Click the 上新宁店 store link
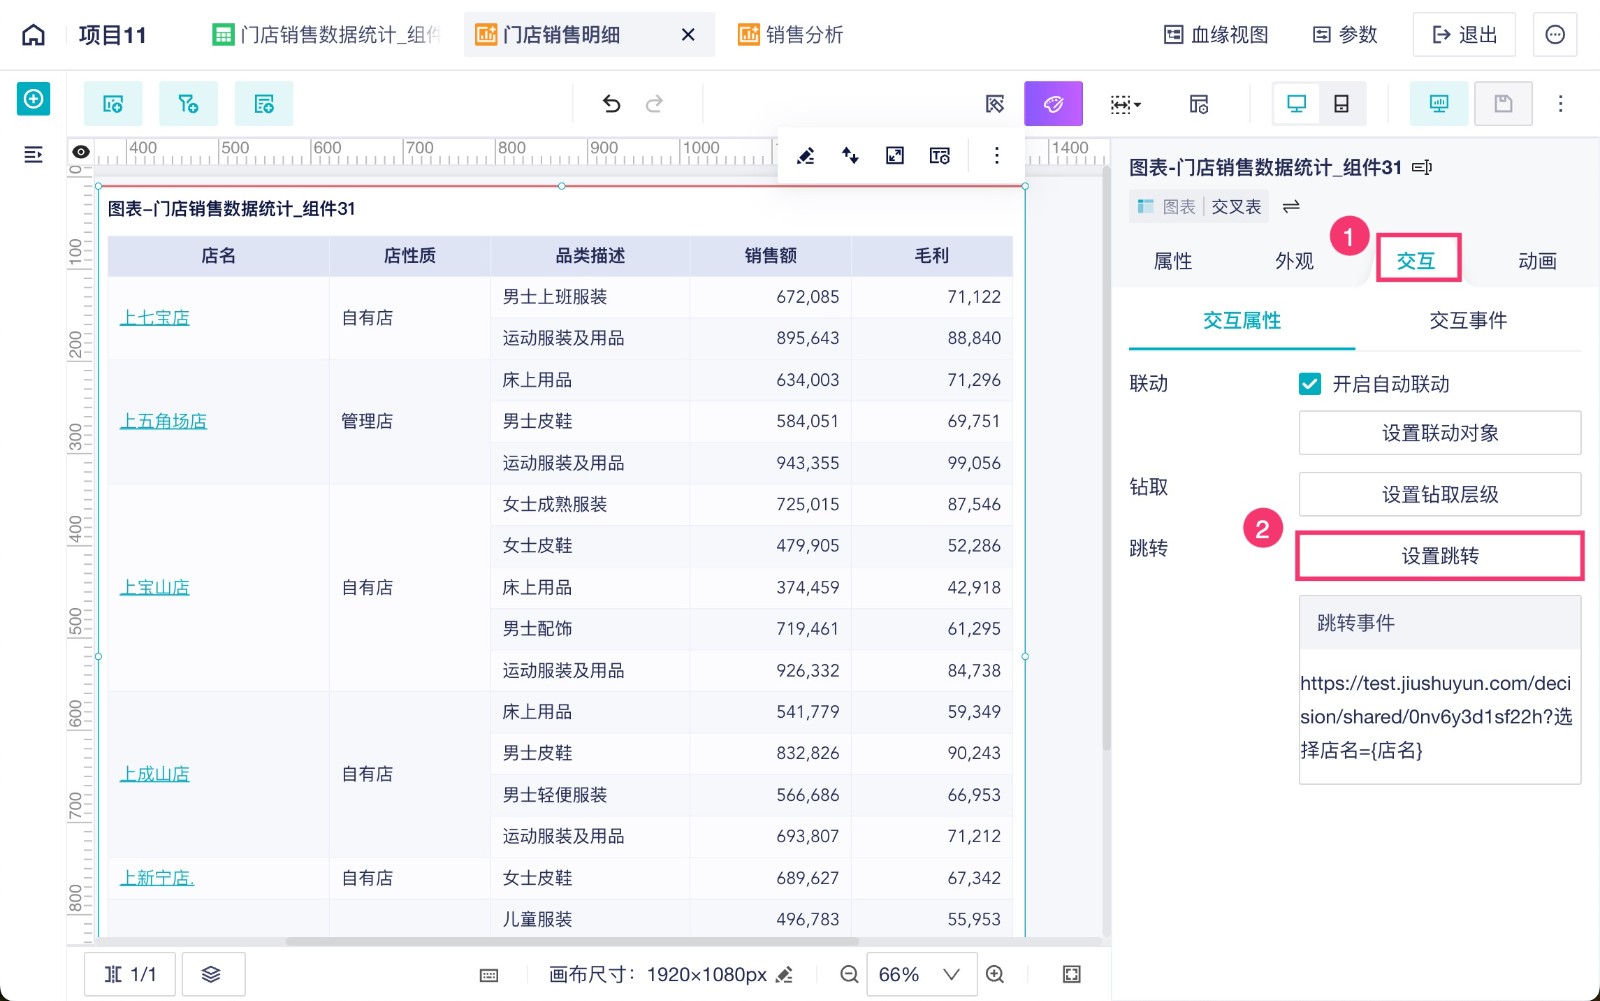The image size is (1600, 1001). point(157,878)
